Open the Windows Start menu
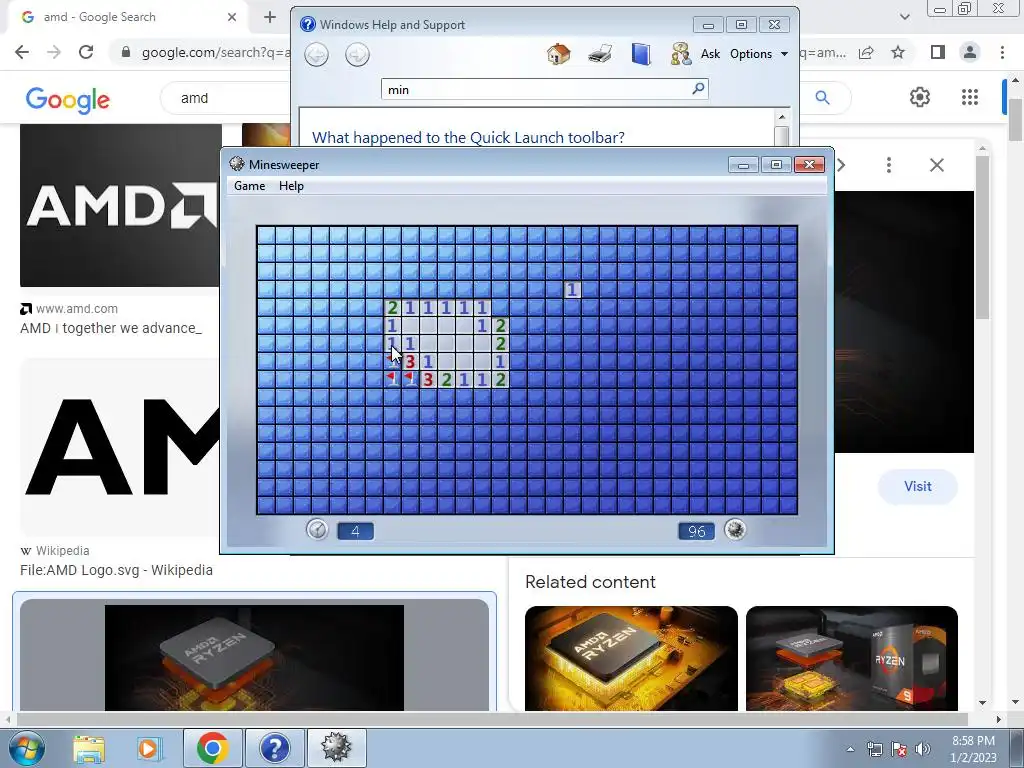This screenshot has width=1024, height=768. (26, 748)
